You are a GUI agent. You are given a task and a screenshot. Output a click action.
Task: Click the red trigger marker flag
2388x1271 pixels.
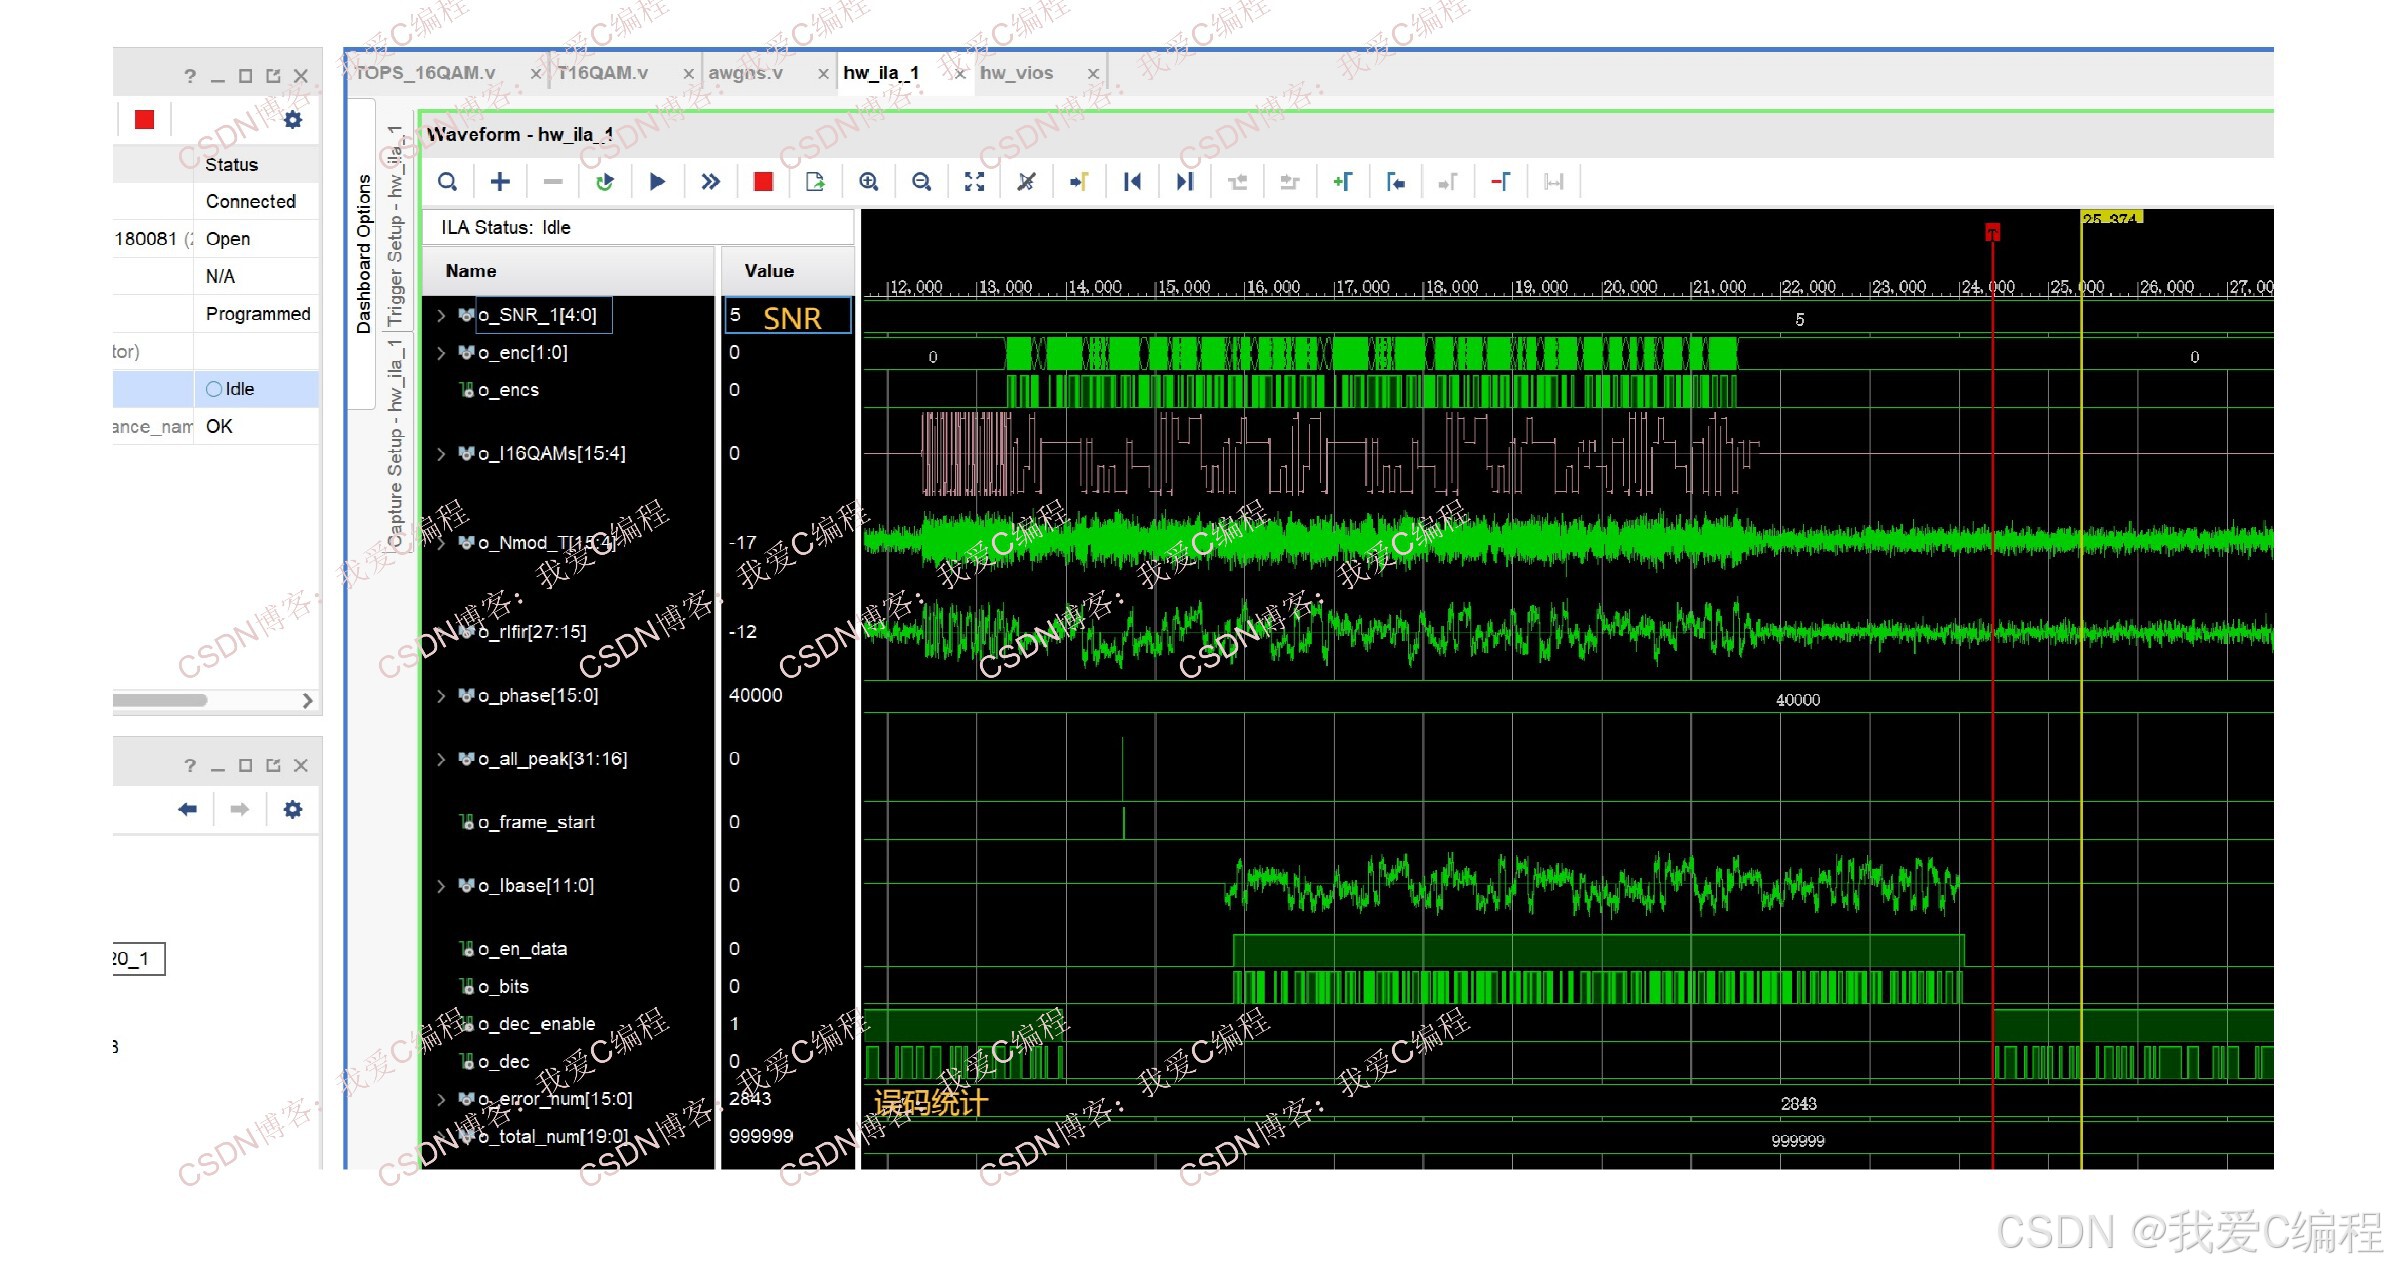point(1992,232)
